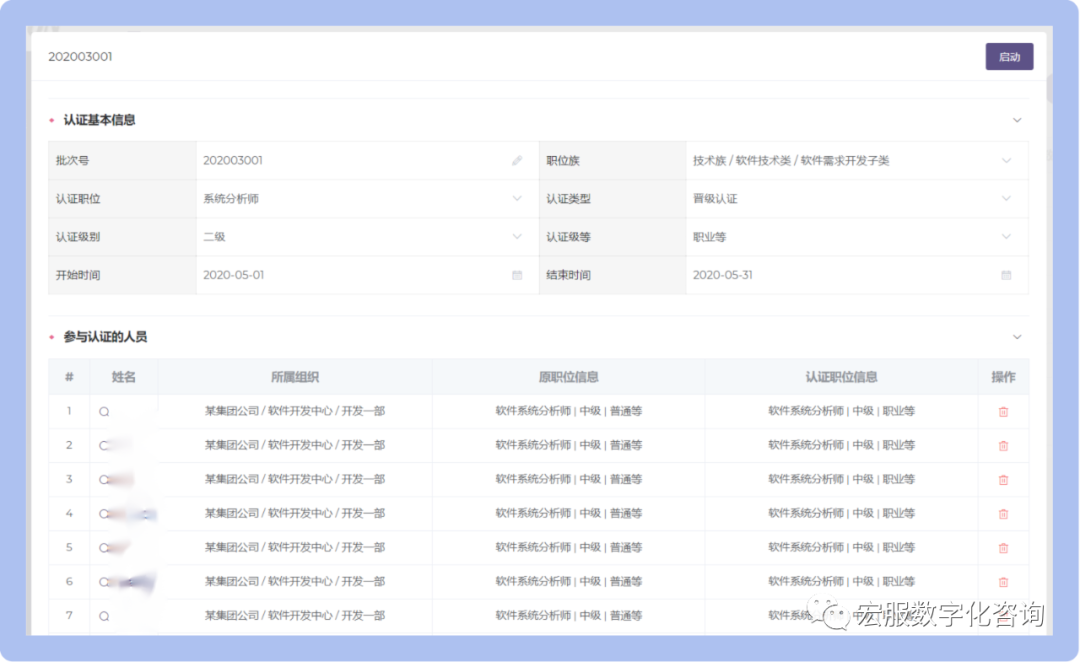1080x662 pixels.
Task: Open calendar icon for 结束时间
Action: coord(1006,275)
